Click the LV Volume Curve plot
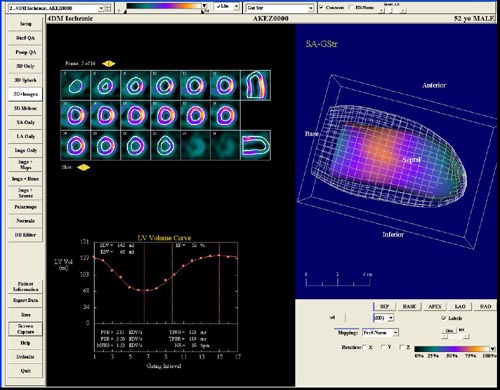 tap(166, 283)
